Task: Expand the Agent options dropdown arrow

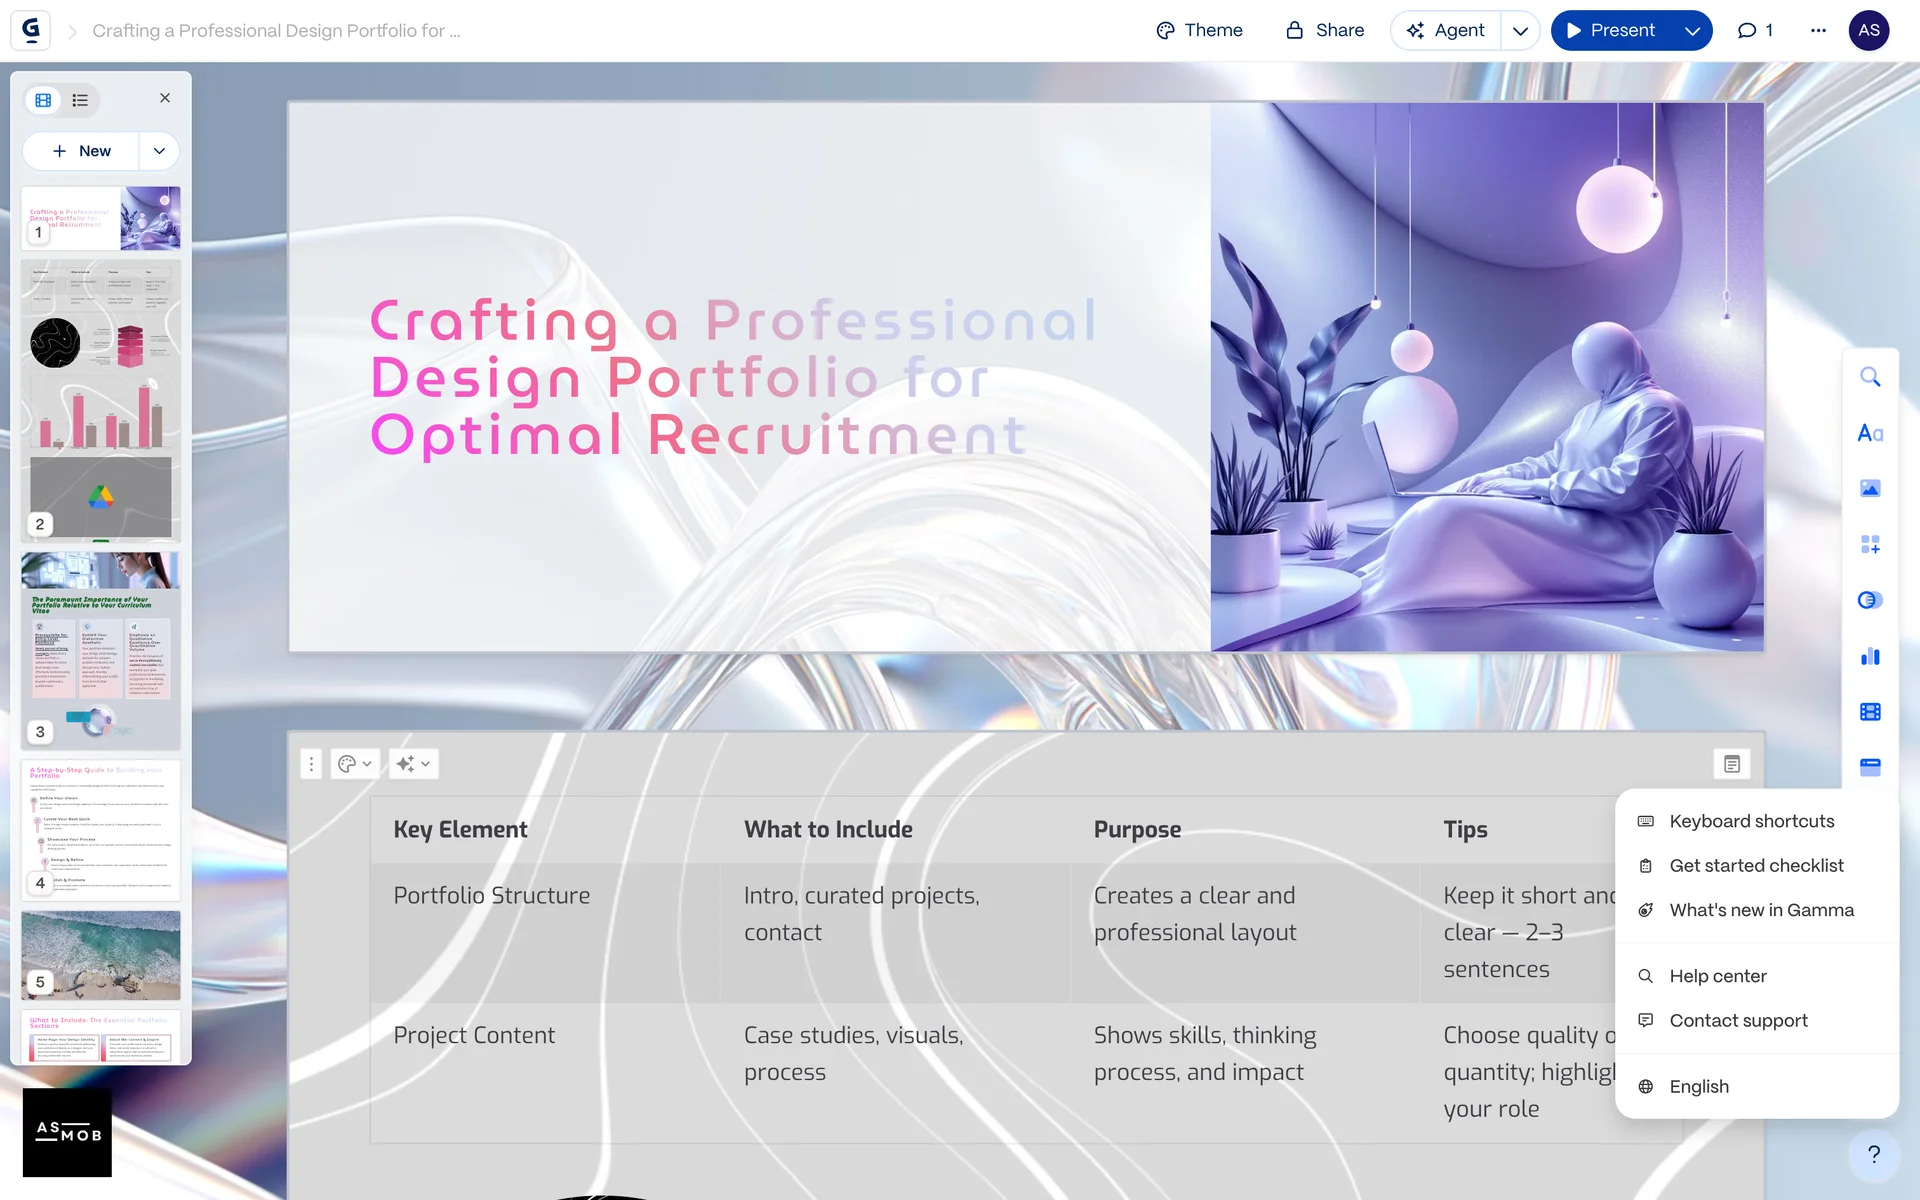Action: [1520, 31]
